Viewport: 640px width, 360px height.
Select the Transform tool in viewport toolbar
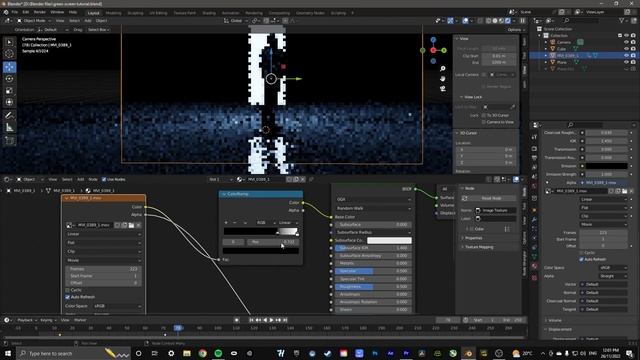tap(9, 102)
